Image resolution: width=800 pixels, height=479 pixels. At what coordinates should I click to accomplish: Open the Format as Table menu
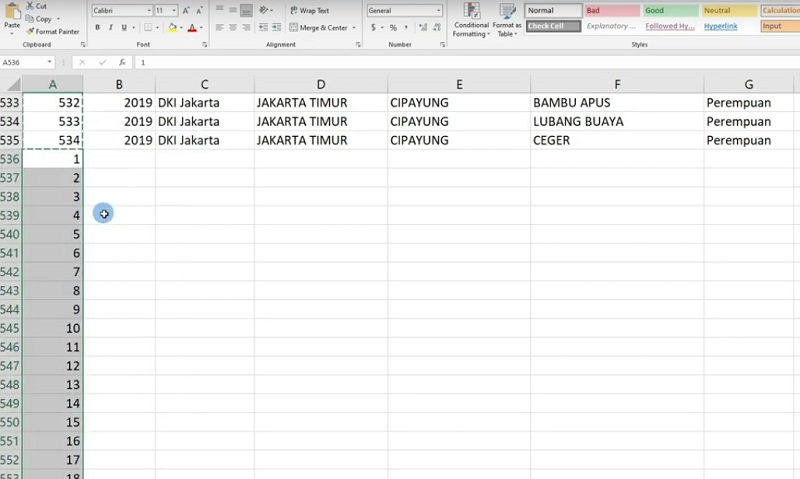(507, 20)
